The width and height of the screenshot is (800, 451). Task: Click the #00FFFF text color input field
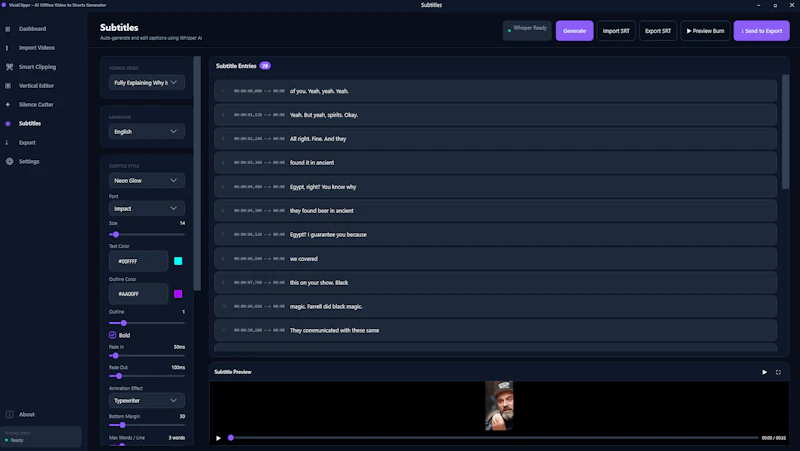138,261
